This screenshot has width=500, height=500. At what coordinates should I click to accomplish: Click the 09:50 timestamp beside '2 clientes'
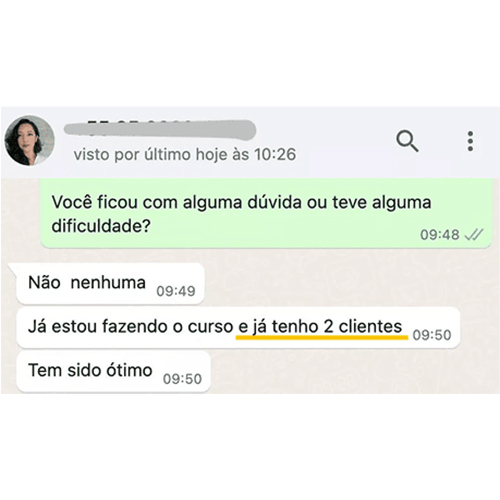pos(432,335)
